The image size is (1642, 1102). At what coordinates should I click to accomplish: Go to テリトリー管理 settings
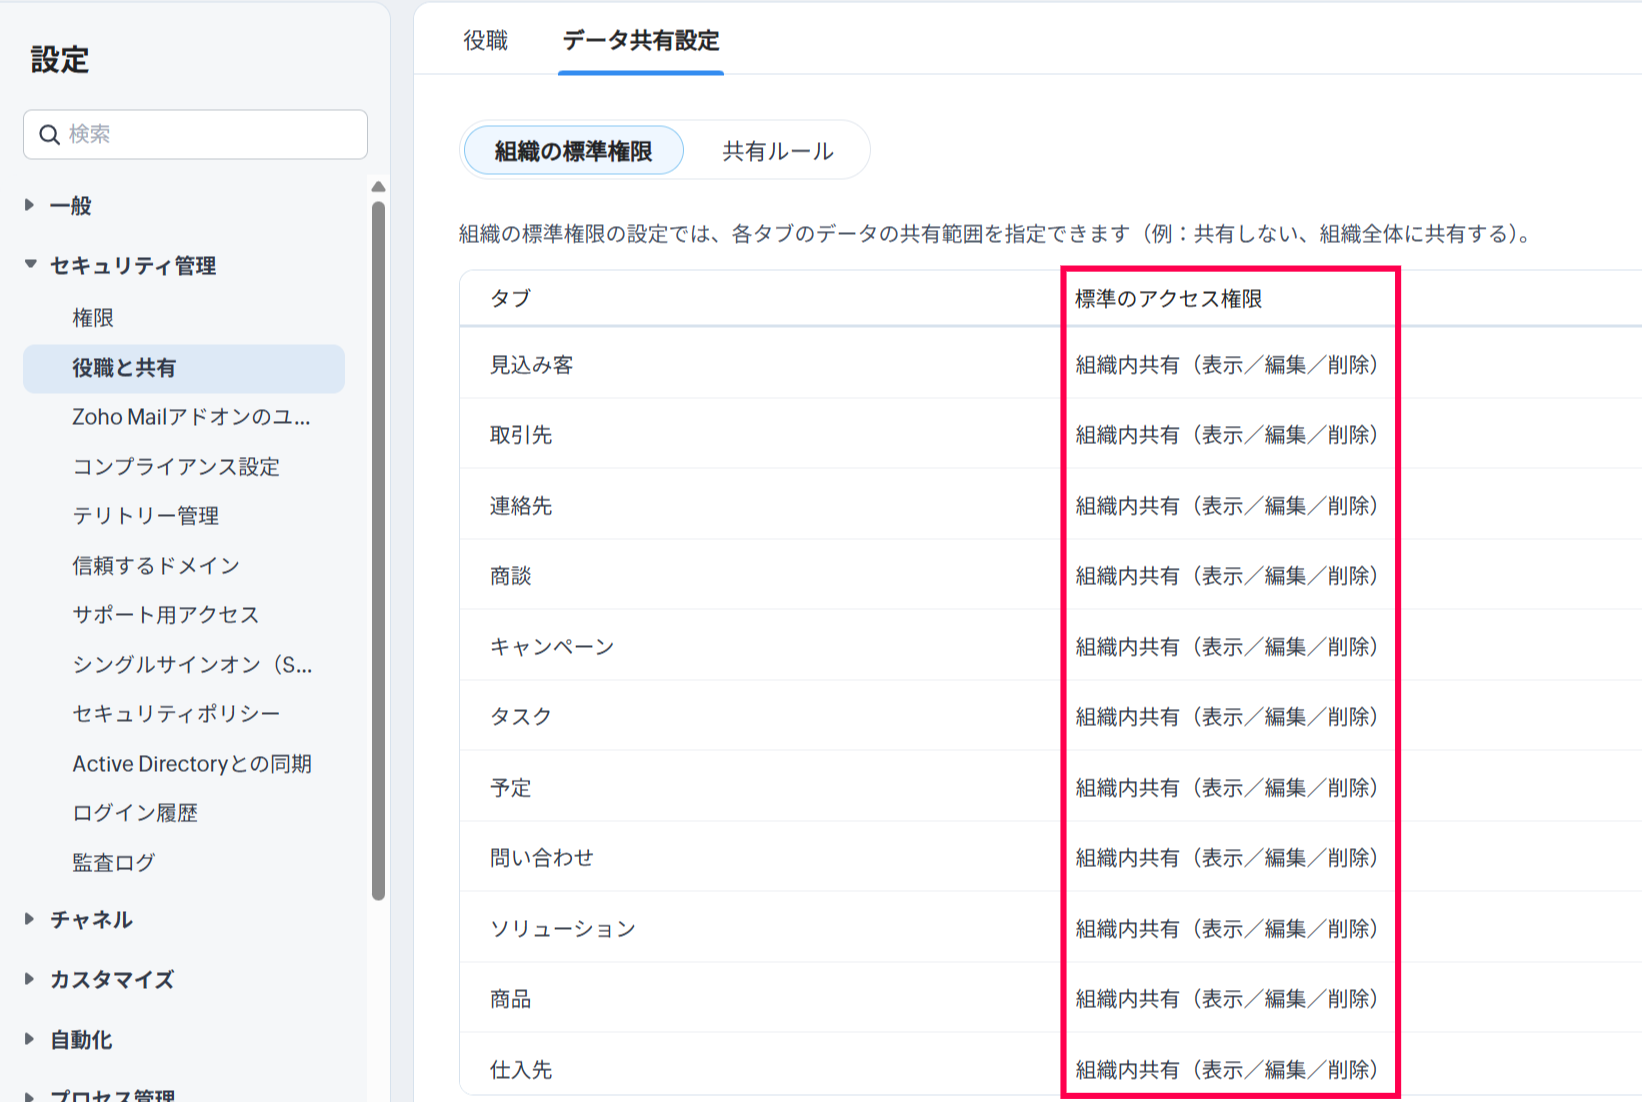click(x=145, y=516)
